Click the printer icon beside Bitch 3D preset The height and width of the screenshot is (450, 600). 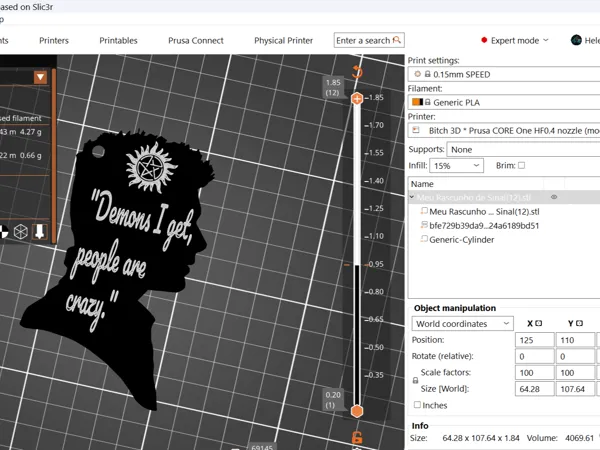416,130
